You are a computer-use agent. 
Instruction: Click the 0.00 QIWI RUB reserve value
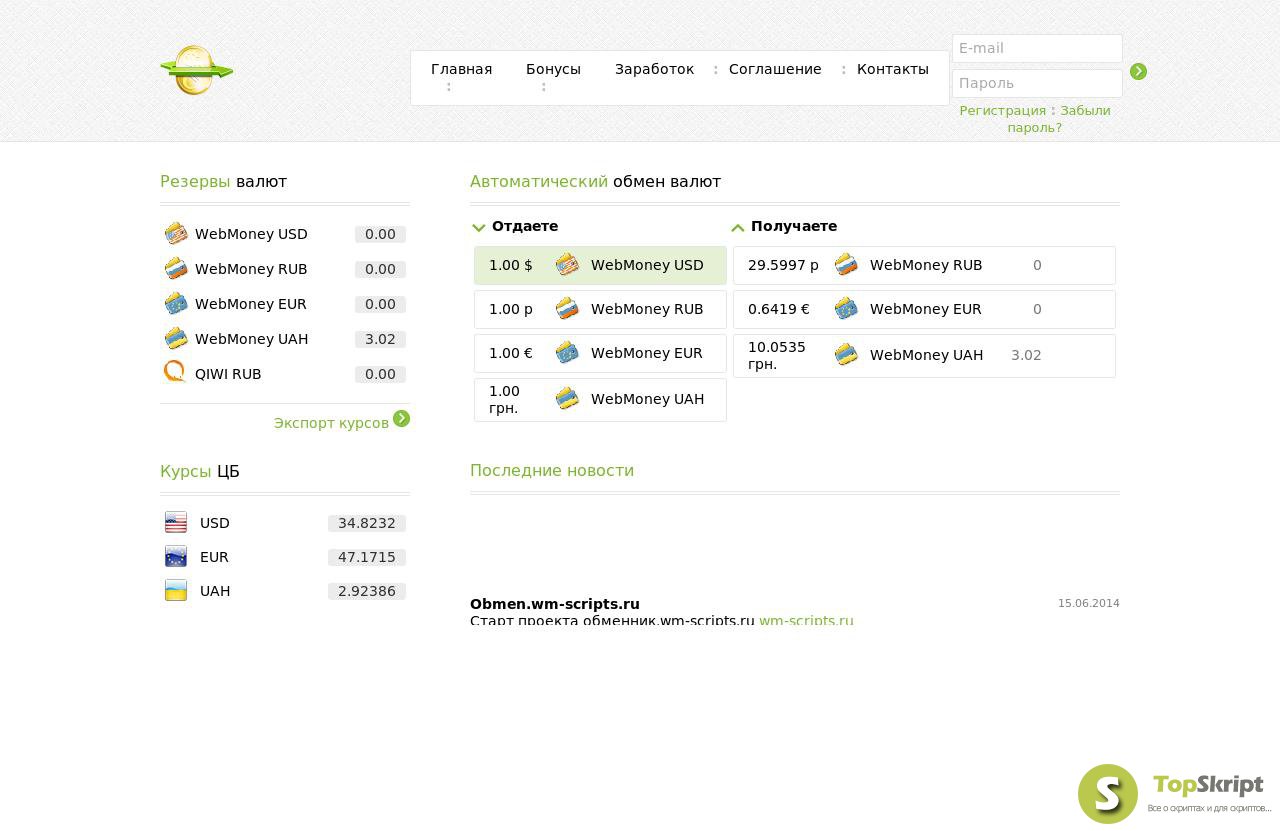(380, 374)
